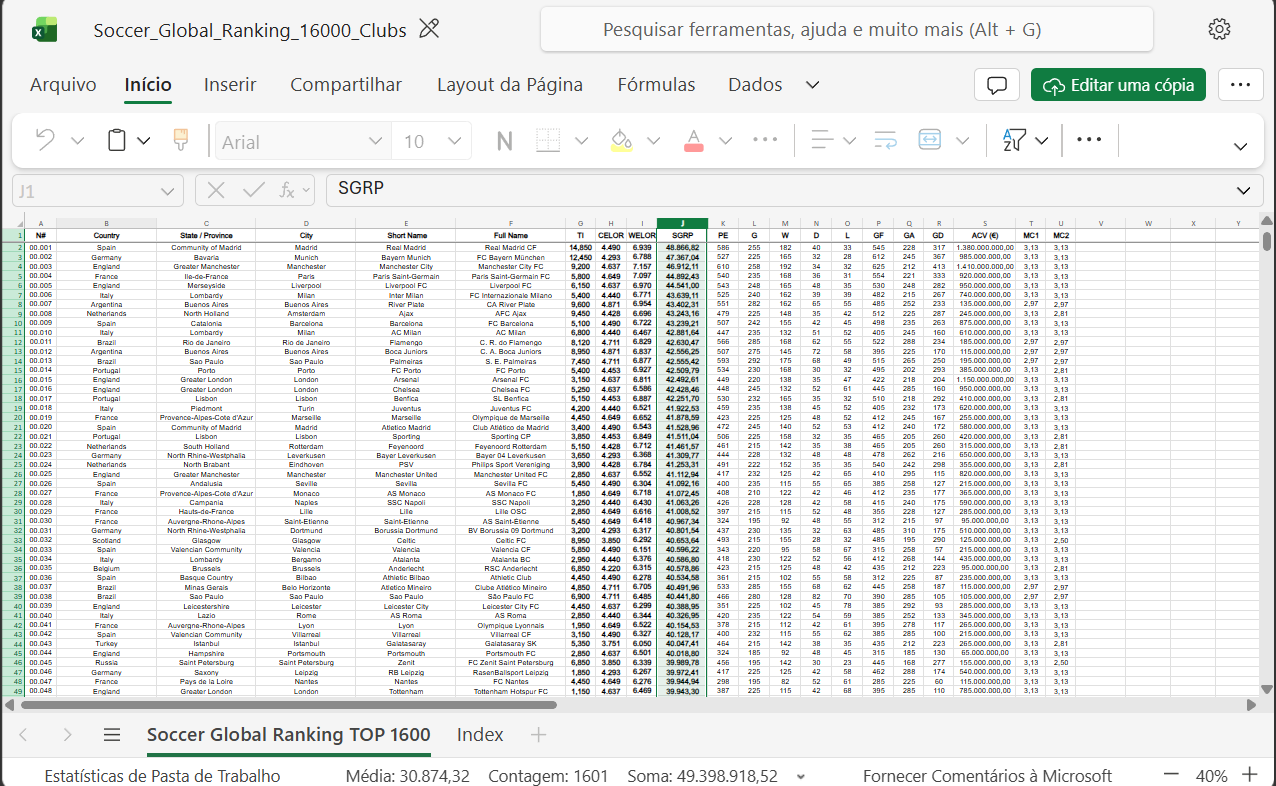Toggle bold (N) formatting
Screen dimensions: 1276x786
click(504, 141)
